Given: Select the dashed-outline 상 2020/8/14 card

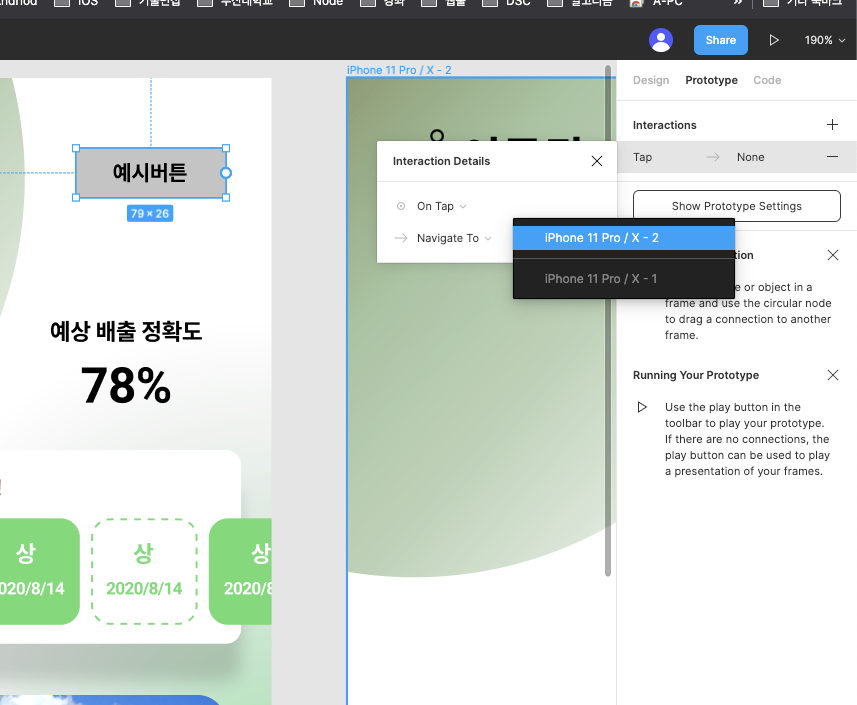Looking at the screenshot, I should (x=144, y=571).
